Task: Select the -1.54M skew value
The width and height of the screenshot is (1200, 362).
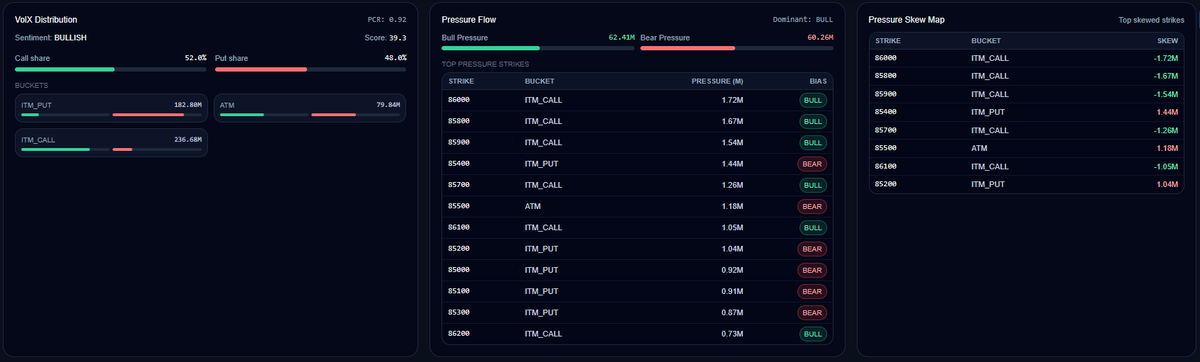Action: (1165, 95)
